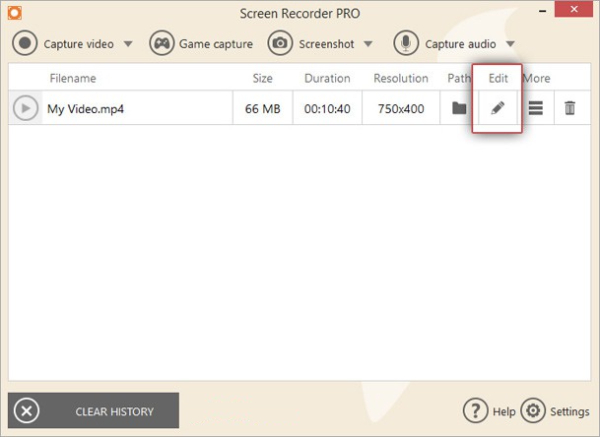Click the Capture audio microphone icon
The image size is (600, 437).
pyautogui.click(x=405, y=43)
